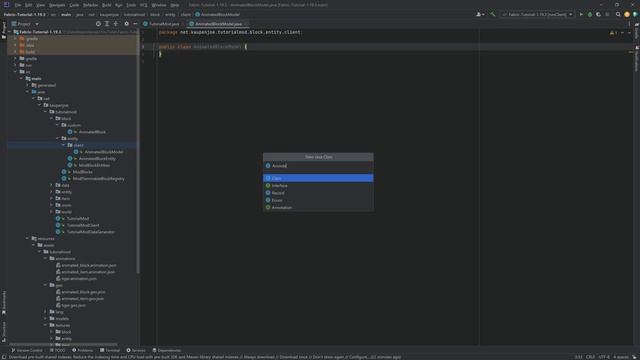Select Annotation in New Java Class popup
This screenshot has height=360, width=640.
click(318, 207)
